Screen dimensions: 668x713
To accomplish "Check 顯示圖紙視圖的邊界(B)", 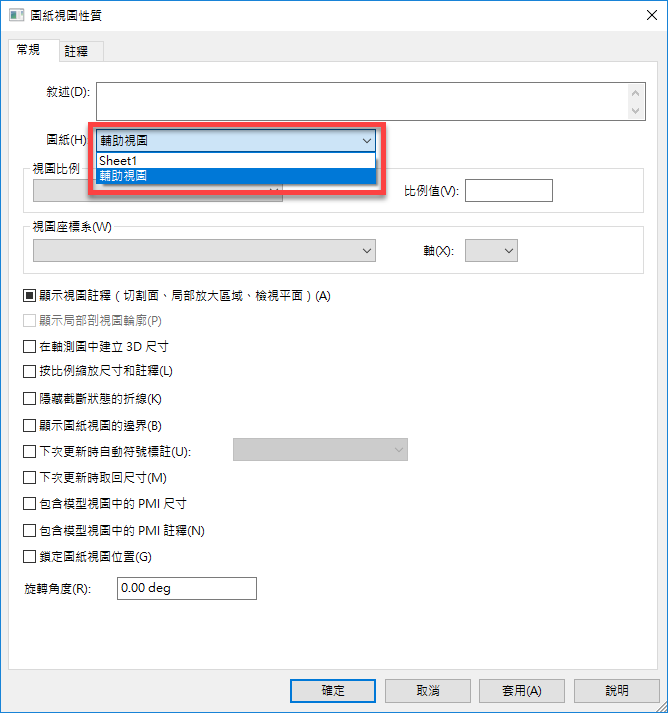I will coord(29,426).
